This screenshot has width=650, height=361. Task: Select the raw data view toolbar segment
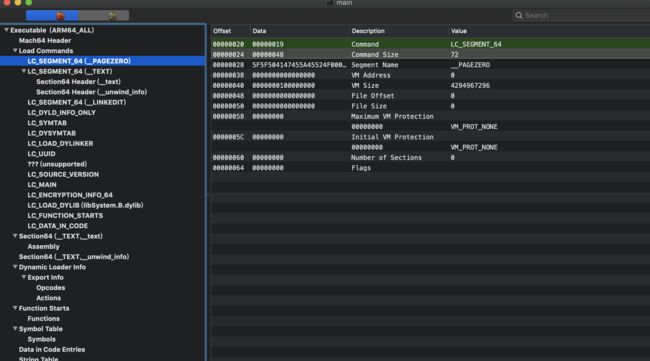pos(52,16)
